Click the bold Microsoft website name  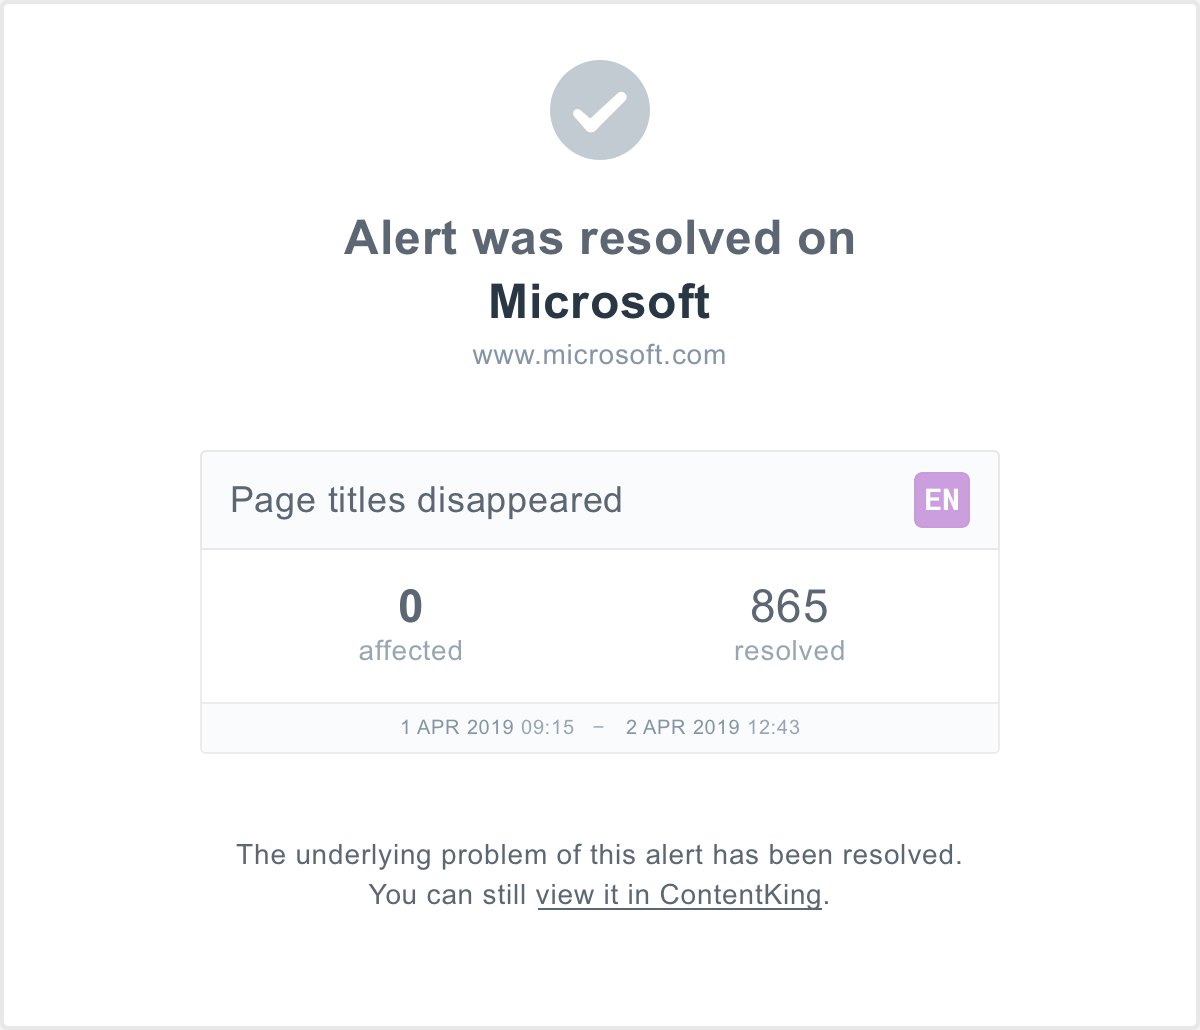tap(599, 301)
